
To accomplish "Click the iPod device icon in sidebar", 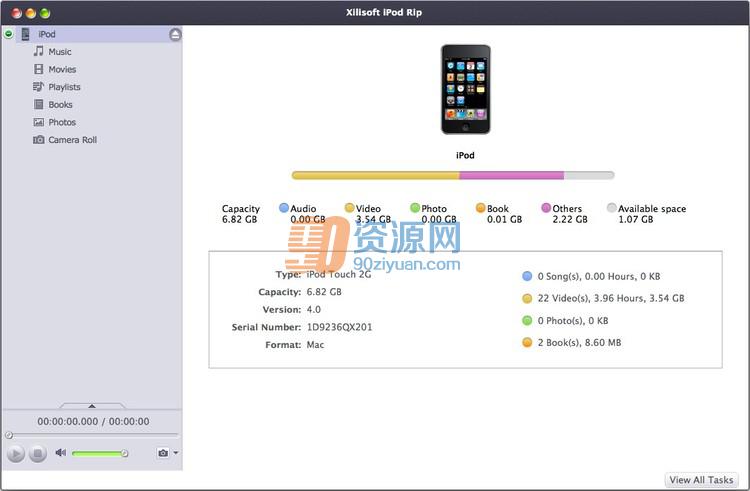I will 26,34.
